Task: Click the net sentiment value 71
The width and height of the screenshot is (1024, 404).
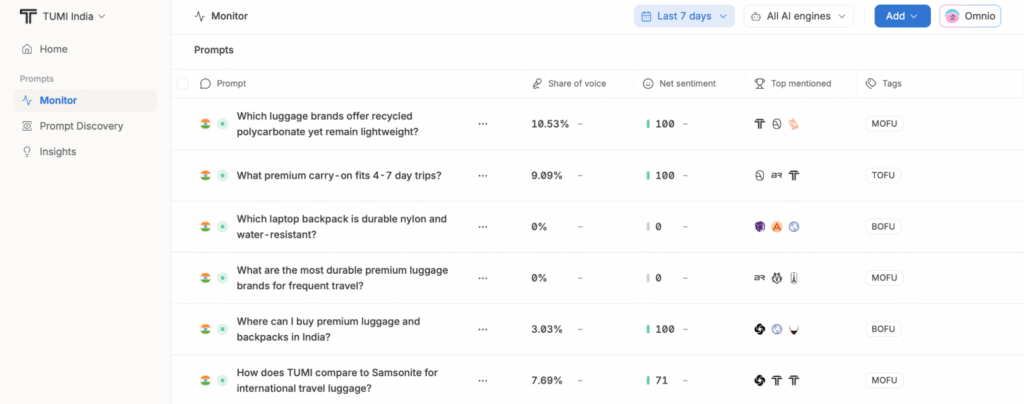Action: [662, 381]
